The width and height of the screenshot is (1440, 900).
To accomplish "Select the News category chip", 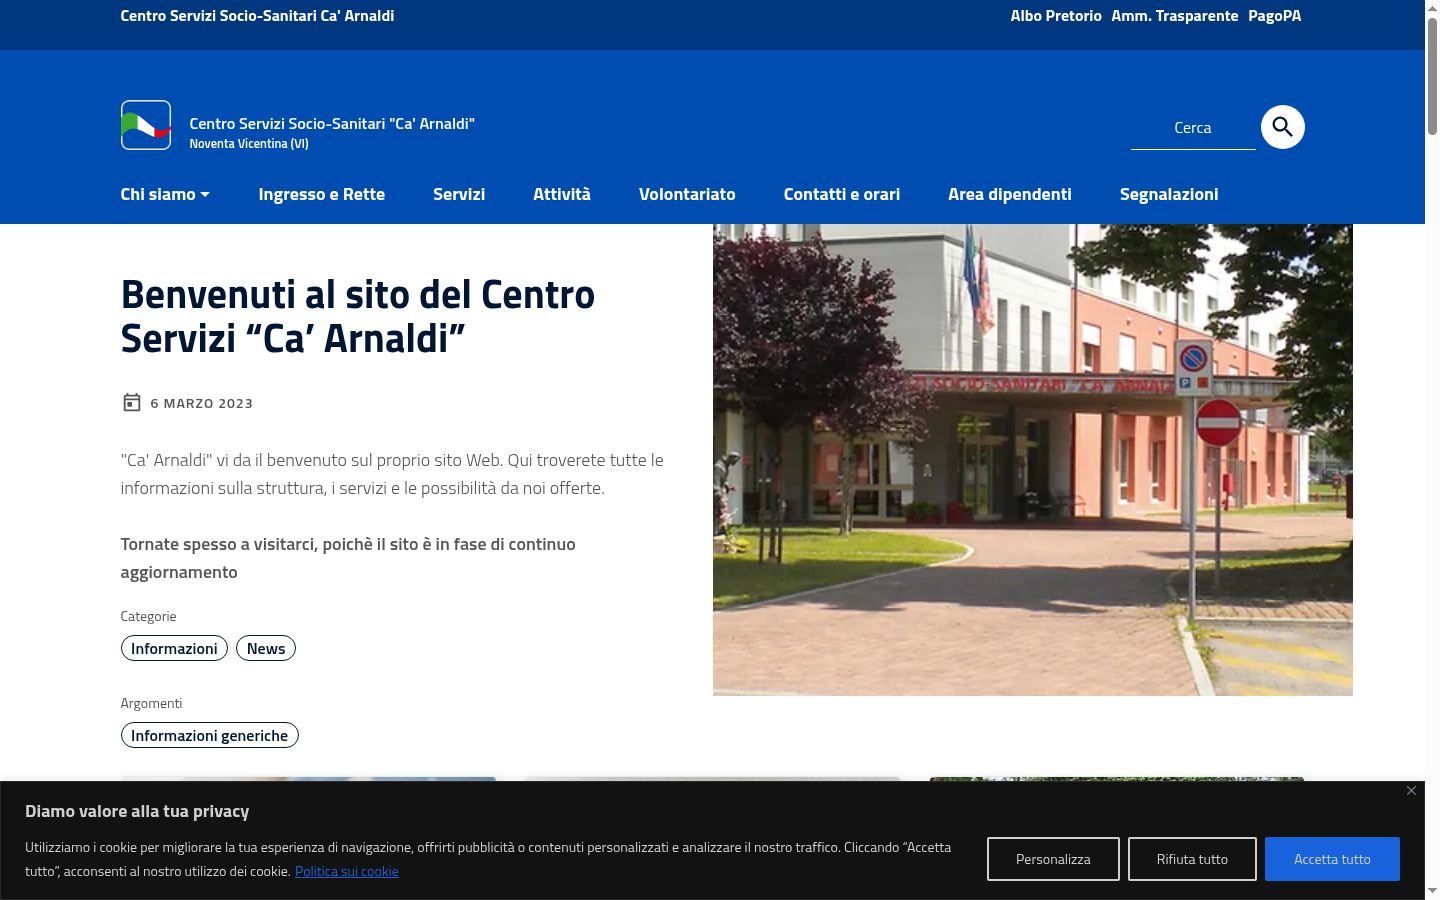I will click(266, 649).
